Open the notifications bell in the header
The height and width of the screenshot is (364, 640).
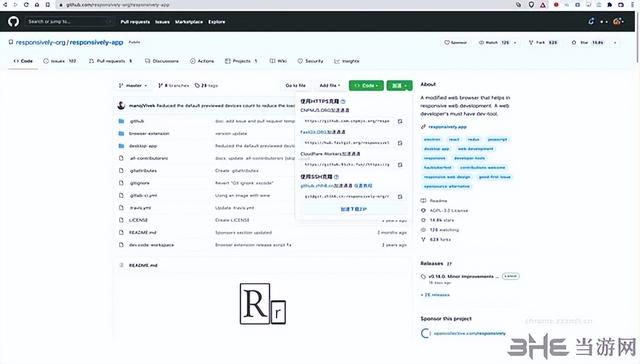tap(591, 21)
